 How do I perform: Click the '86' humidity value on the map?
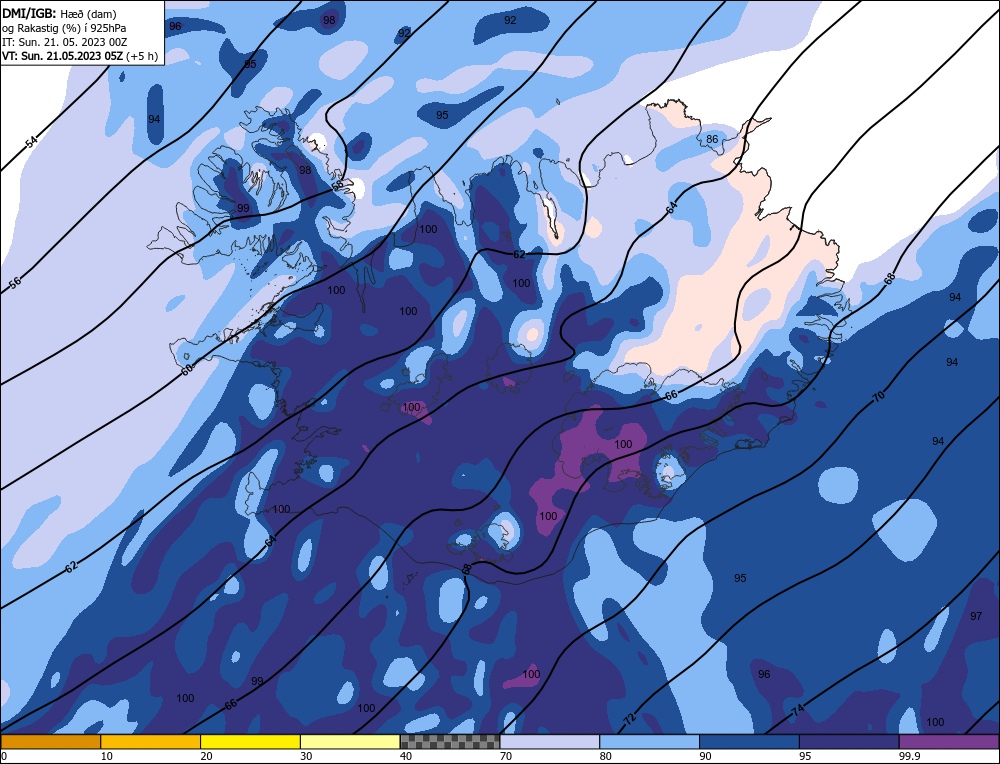pos(712,139)
